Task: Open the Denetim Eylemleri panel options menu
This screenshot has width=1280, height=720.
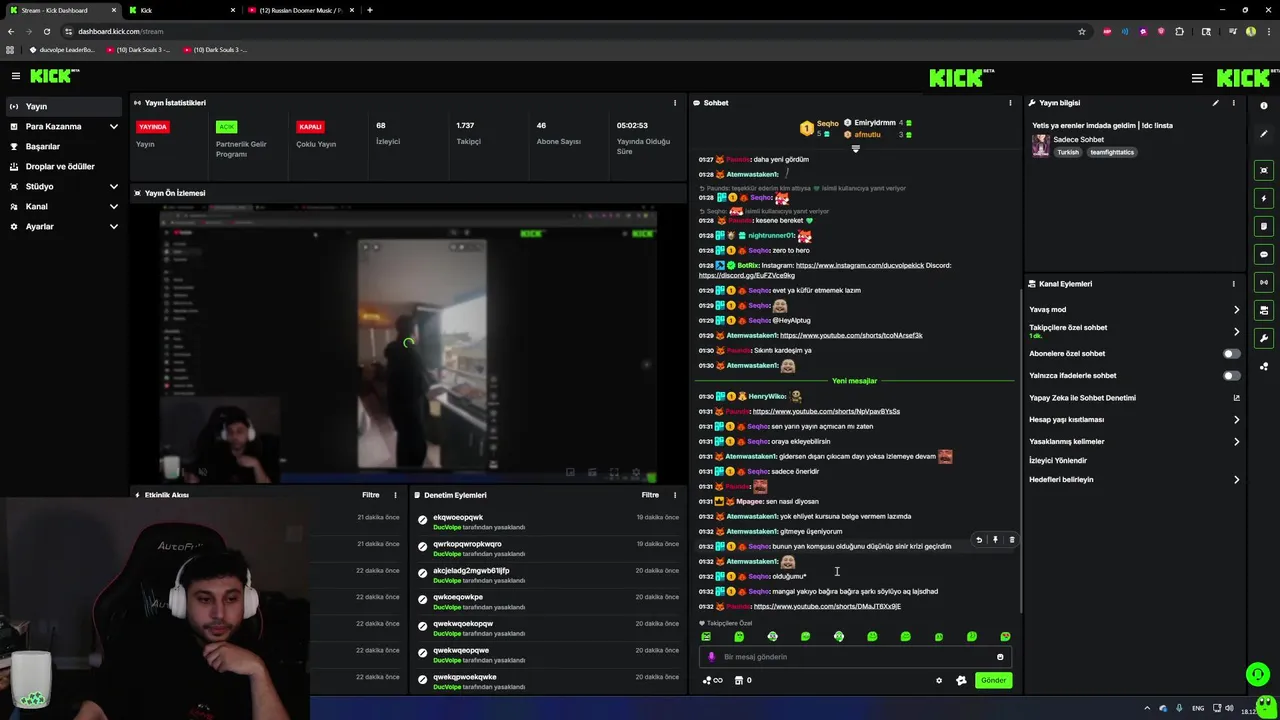Action: (675, 495)
